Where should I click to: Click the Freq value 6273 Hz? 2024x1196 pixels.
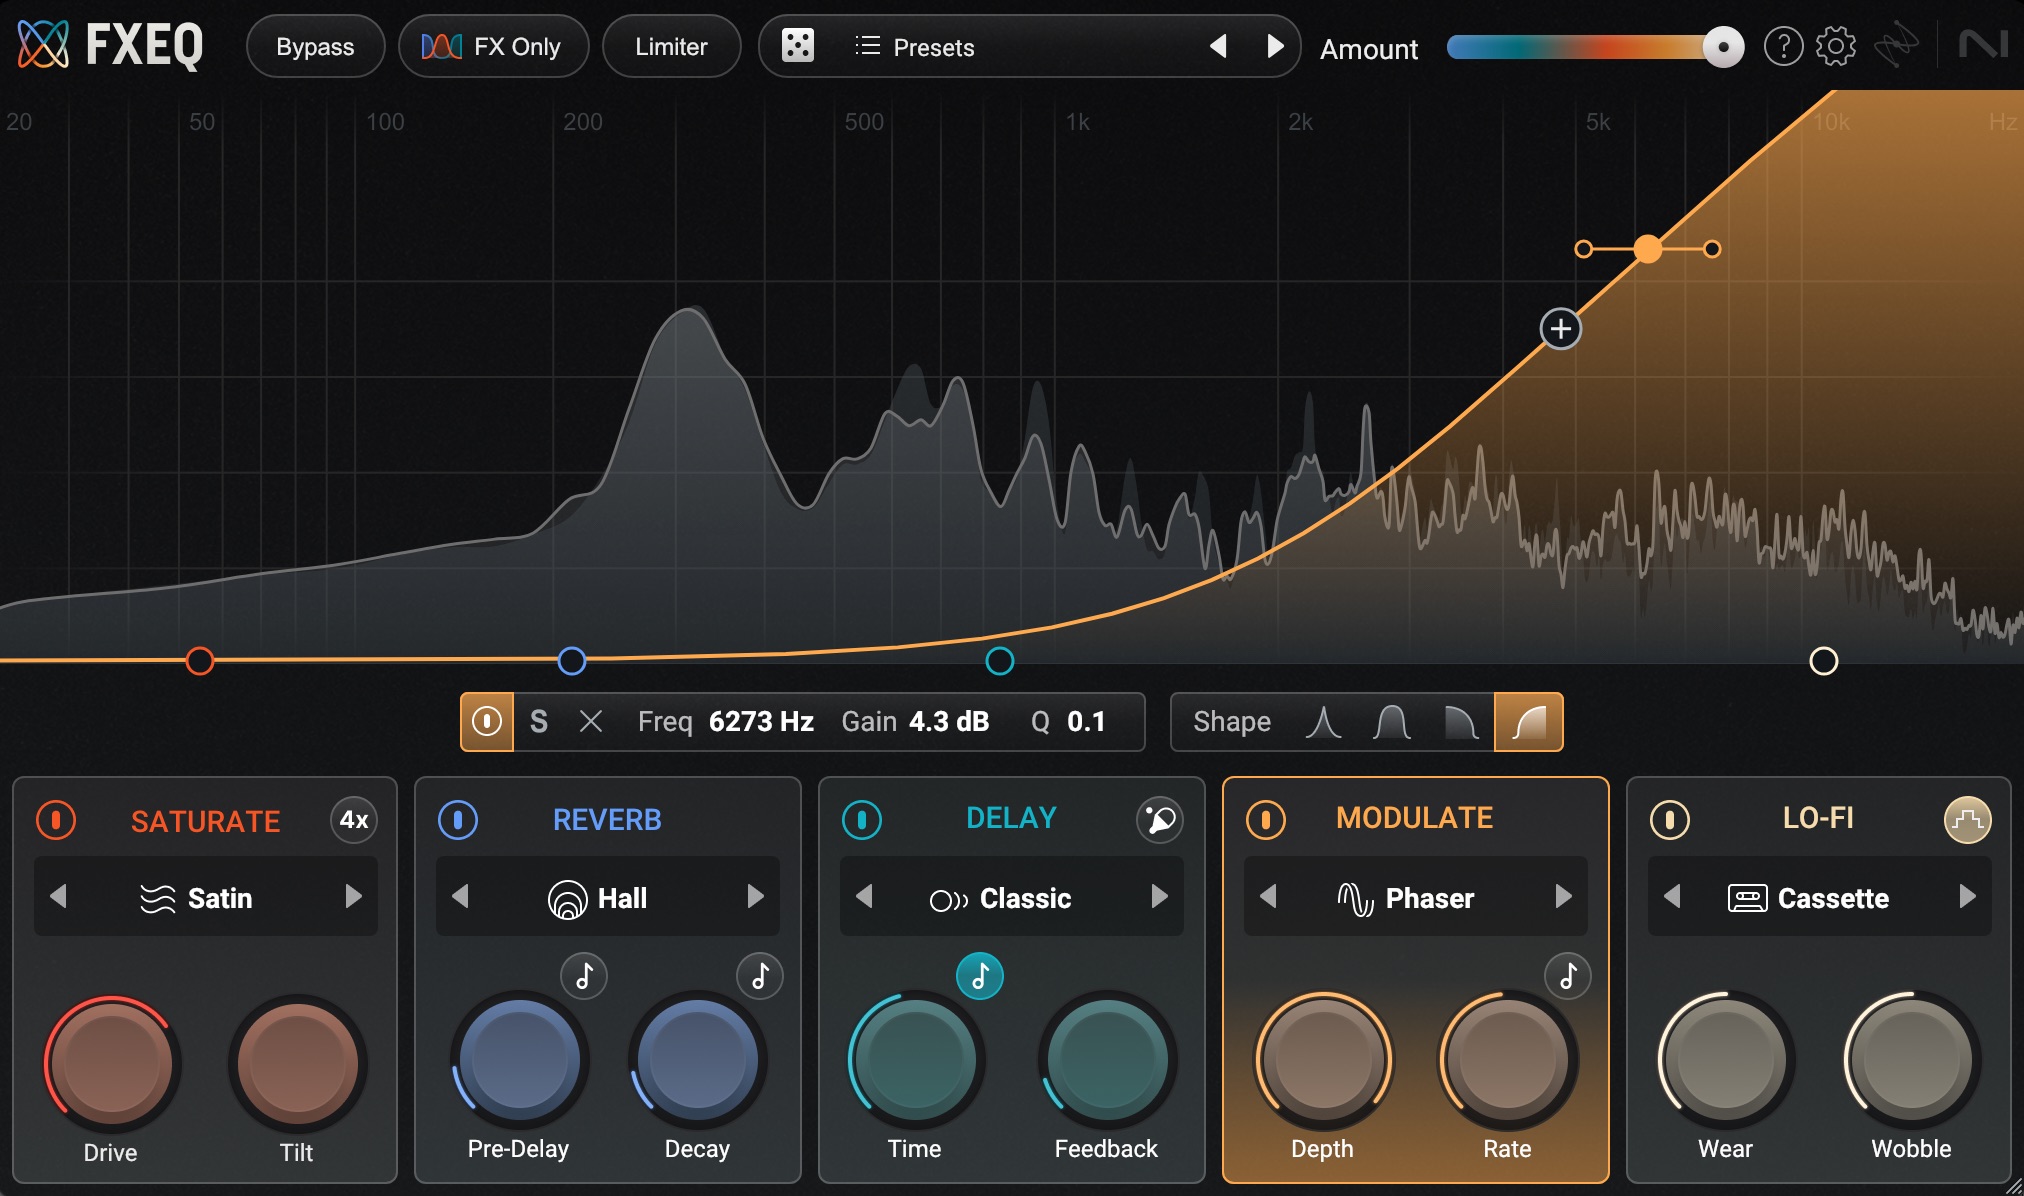coord(761,721)
